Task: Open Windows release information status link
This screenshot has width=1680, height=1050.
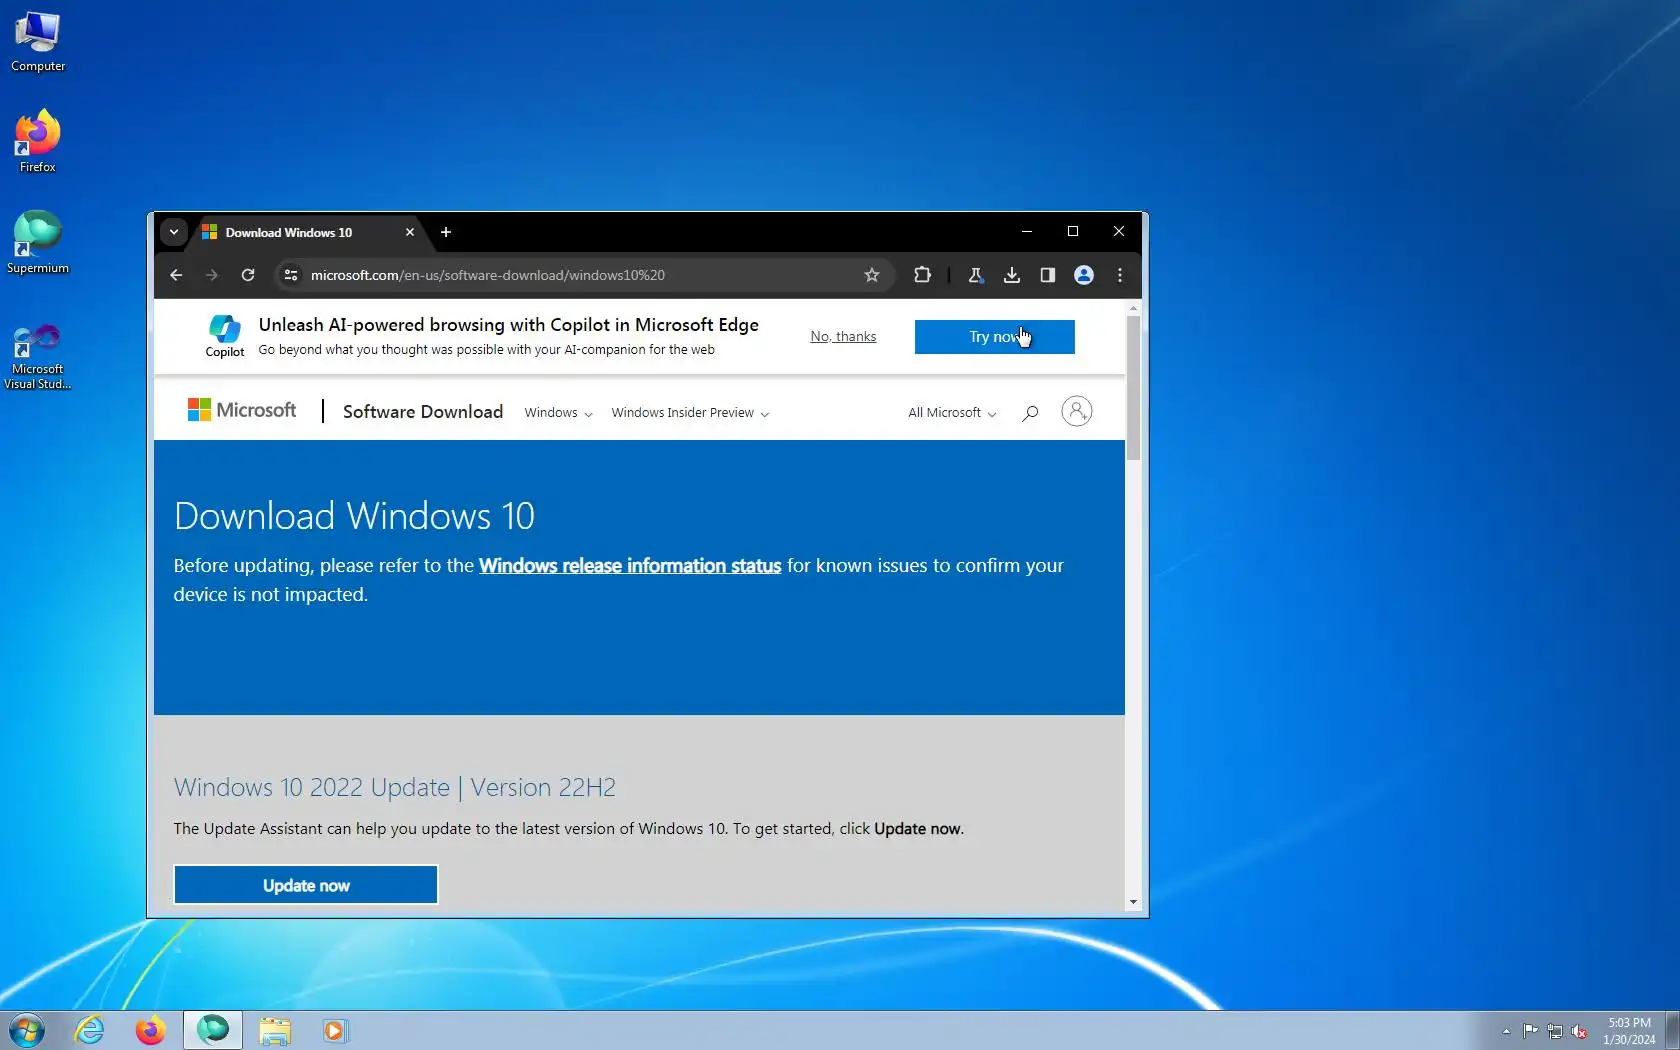Action: [630, 566]
